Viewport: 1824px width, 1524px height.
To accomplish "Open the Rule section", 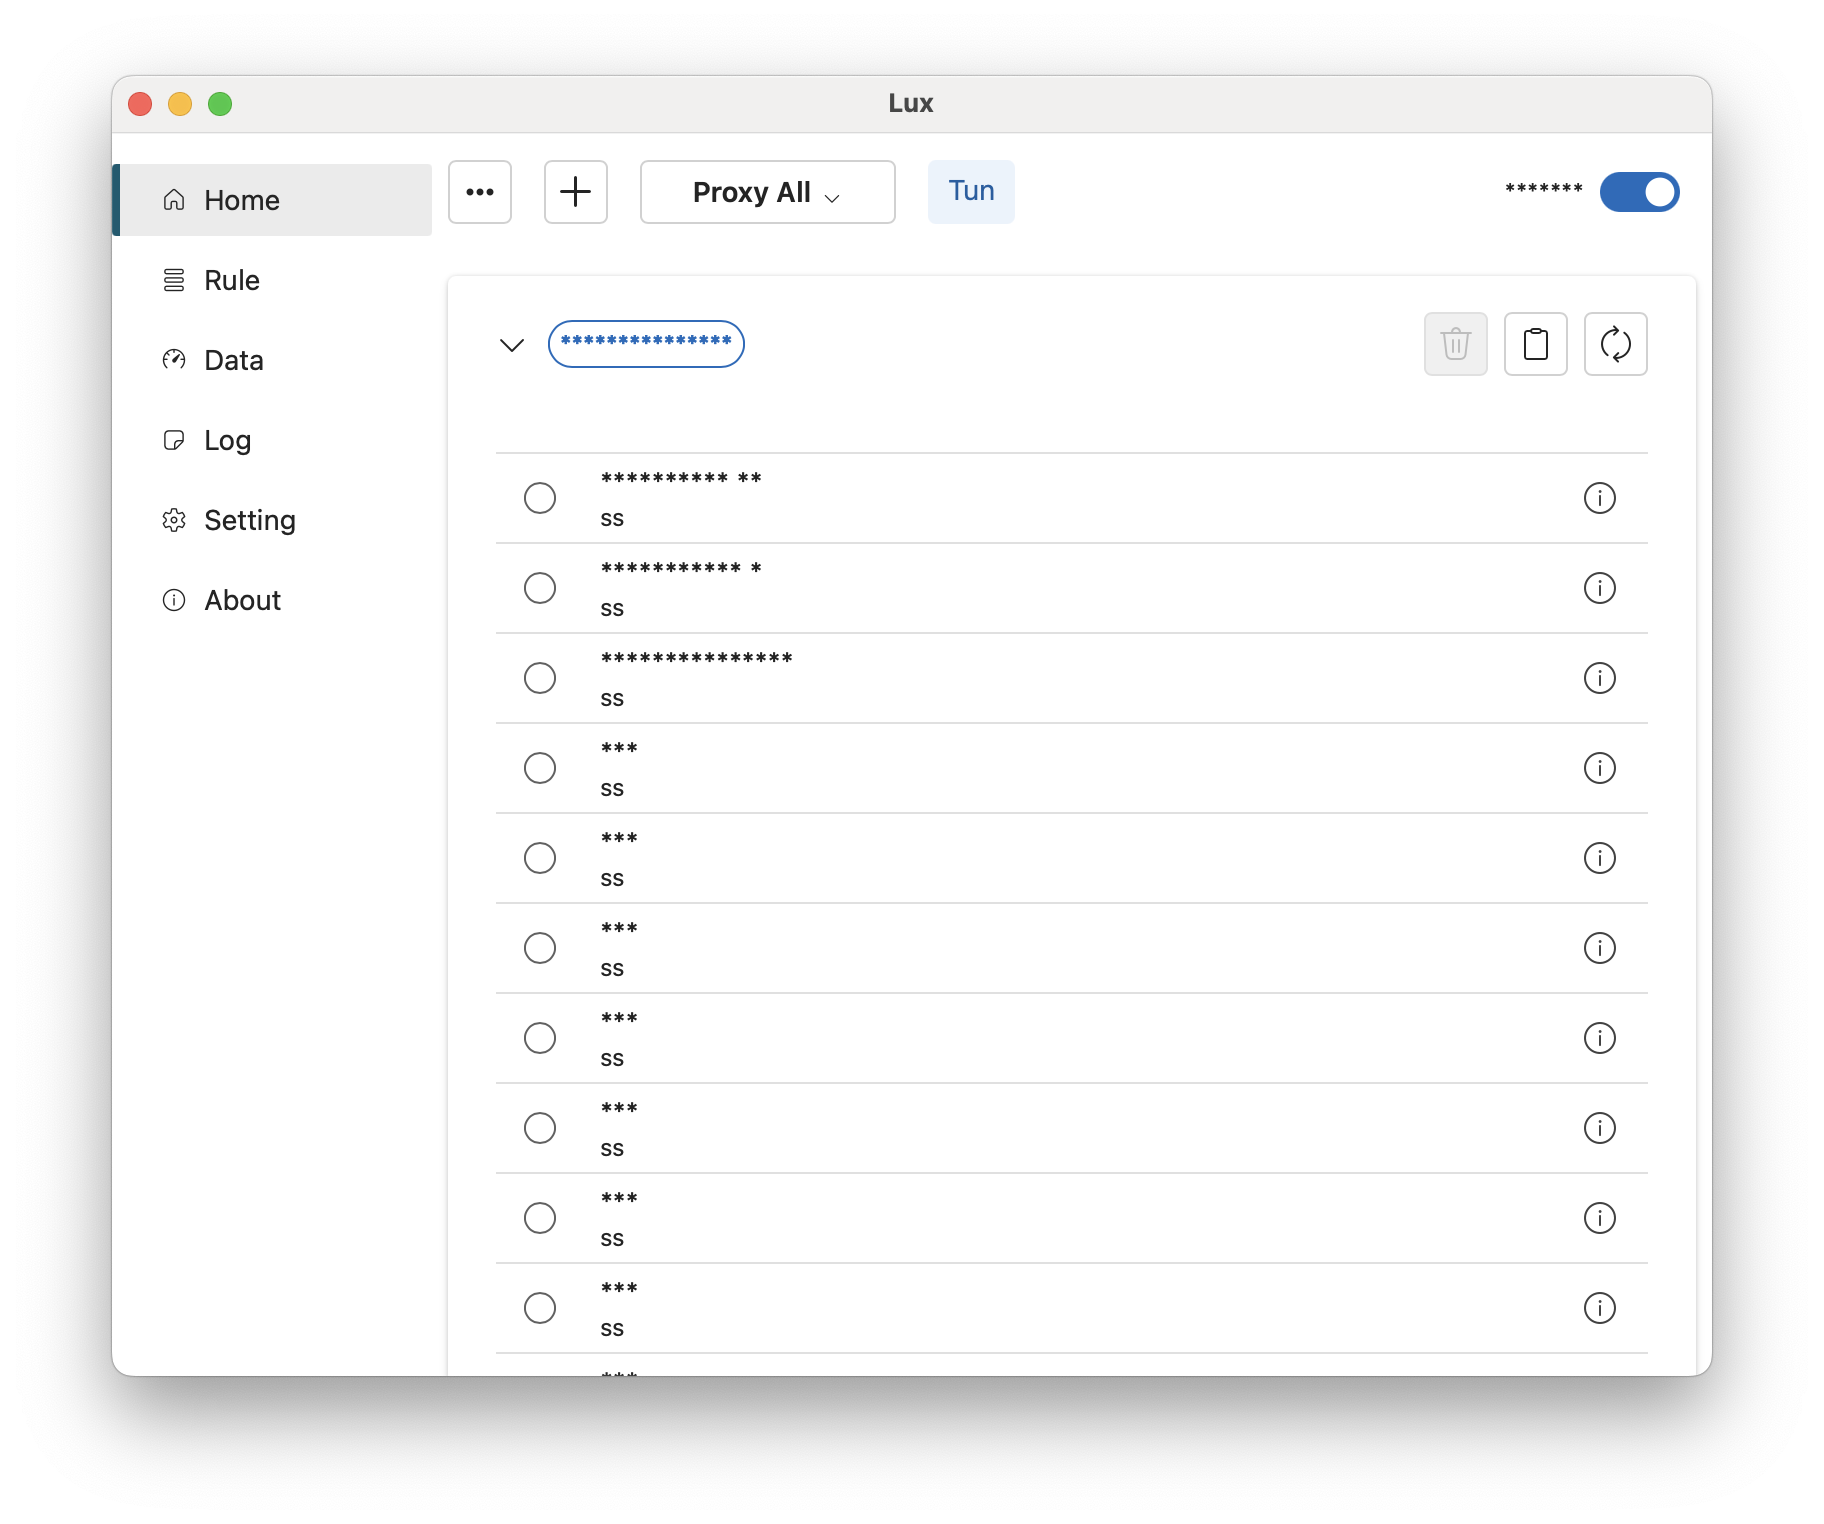I will pyautogui.click(x=230, y=280).
